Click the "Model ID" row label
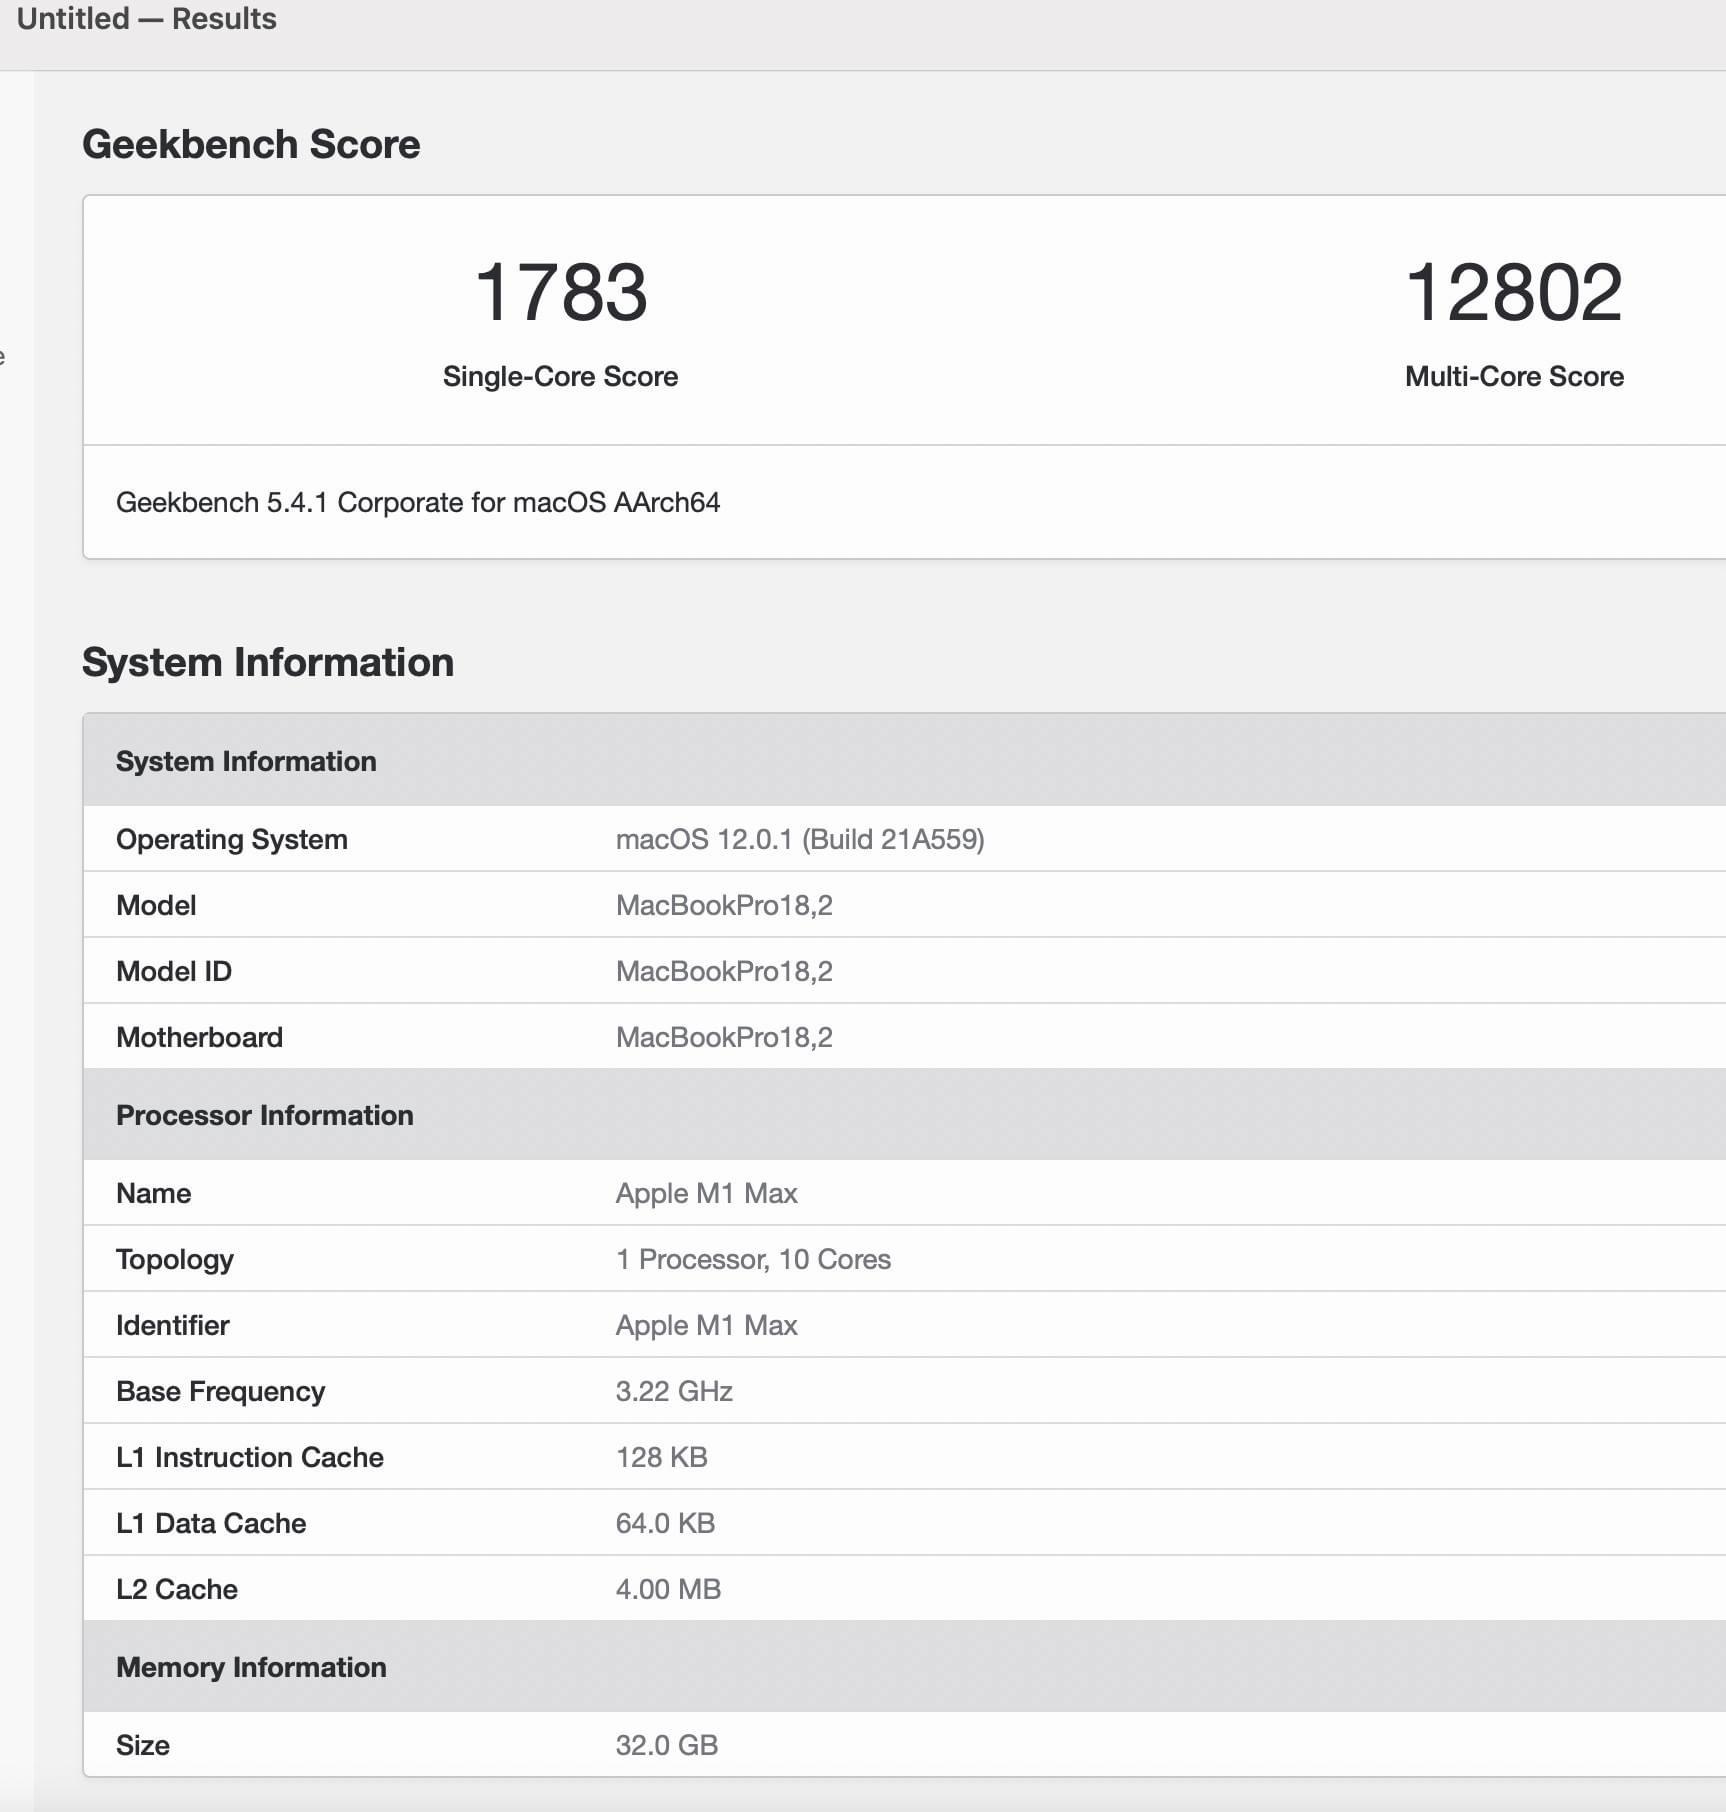The height and width of the screenshot is (1812, 1726). (x=174, y=971)
